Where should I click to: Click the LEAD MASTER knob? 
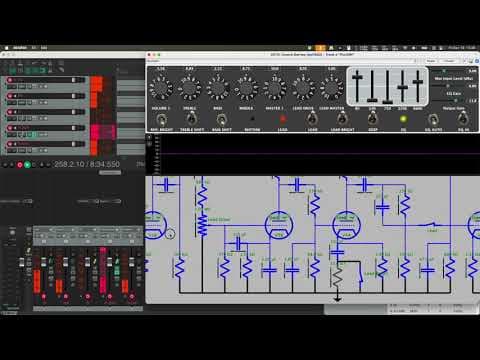point(331,88)
